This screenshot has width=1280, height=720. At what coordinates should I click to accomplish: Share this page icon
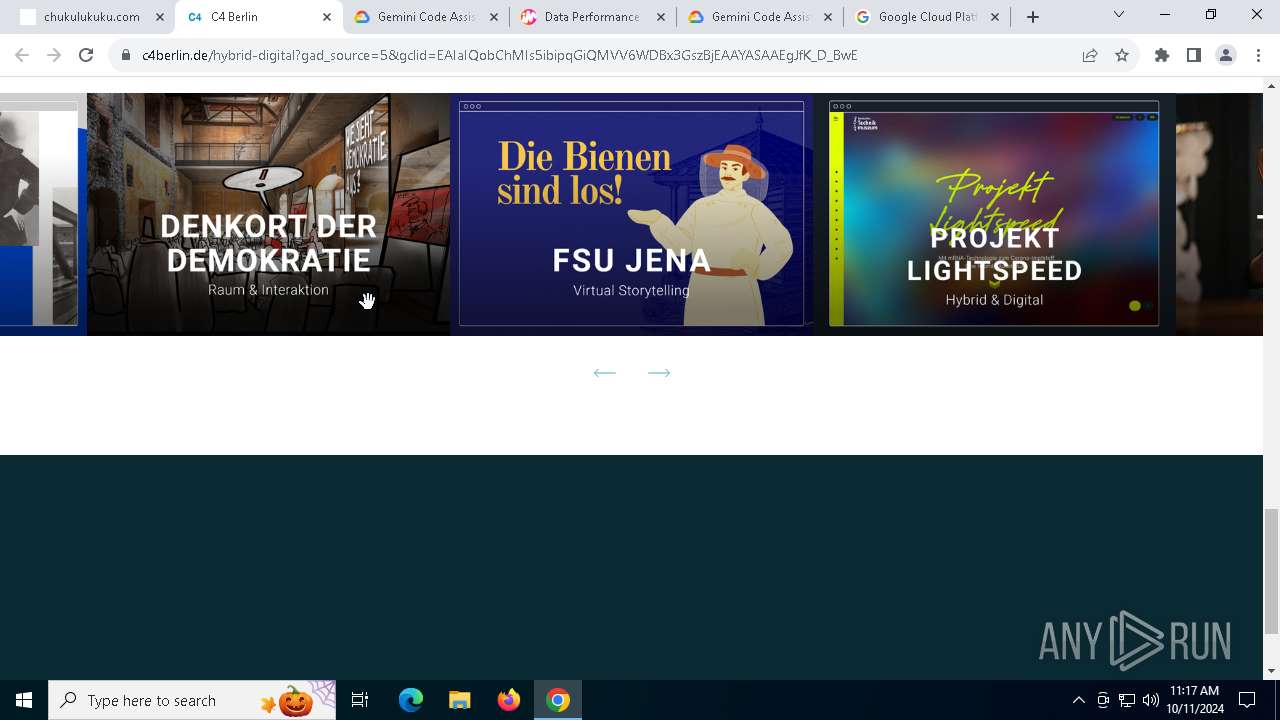pos(1090,55)
